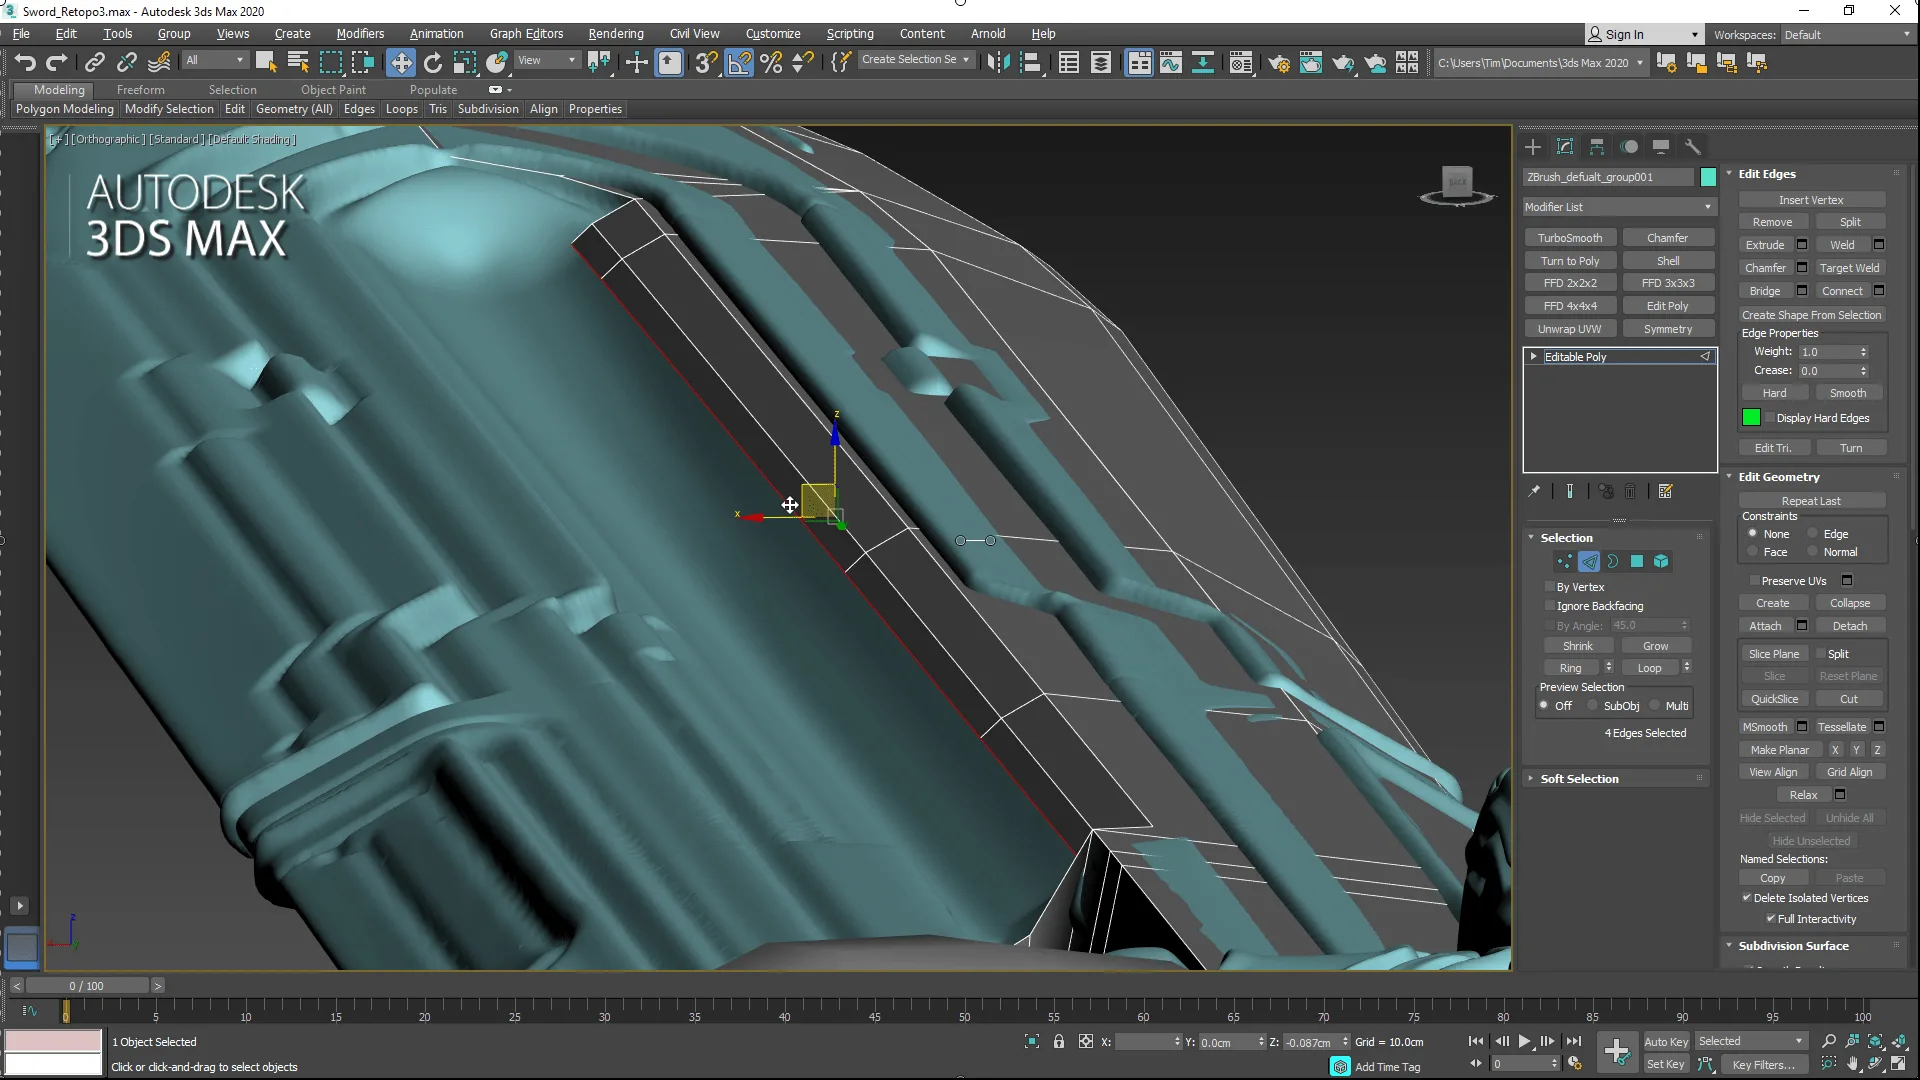Switch to the Freeform ribbon tab
This screenshot has width=1920, height=1080.
(x=140, y=90)
